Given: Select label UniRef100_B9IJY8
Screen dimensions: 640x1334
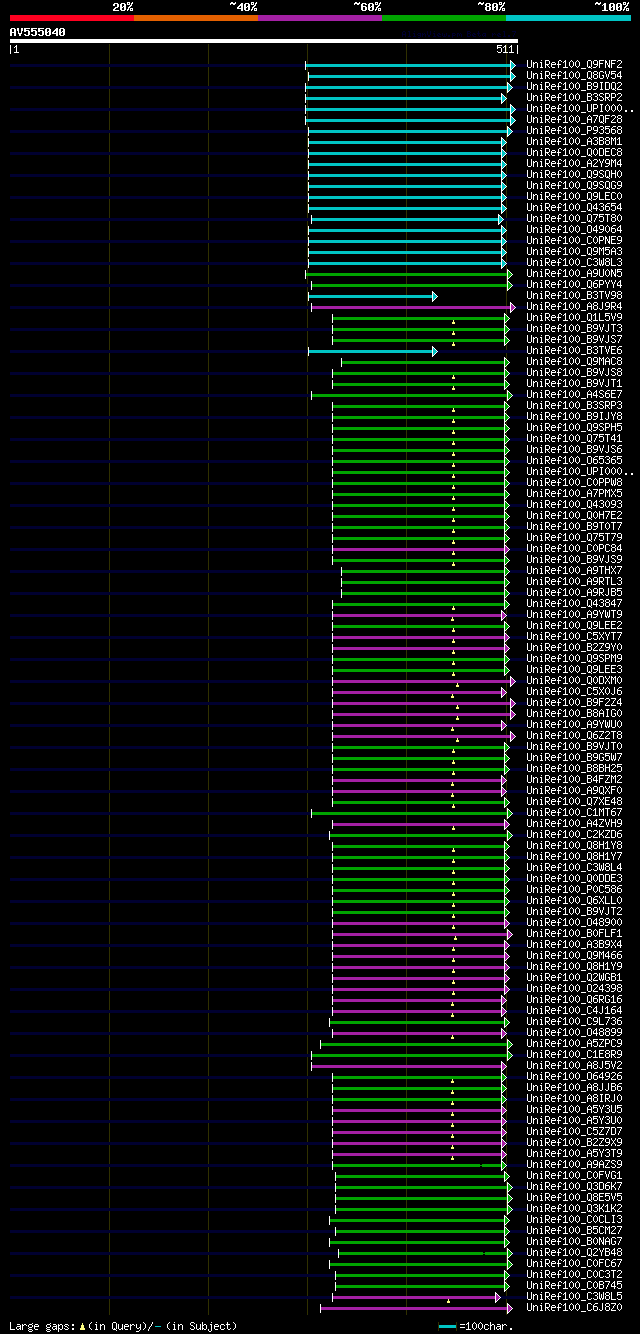Looking at the screenshot, I should tap(575, 416).
